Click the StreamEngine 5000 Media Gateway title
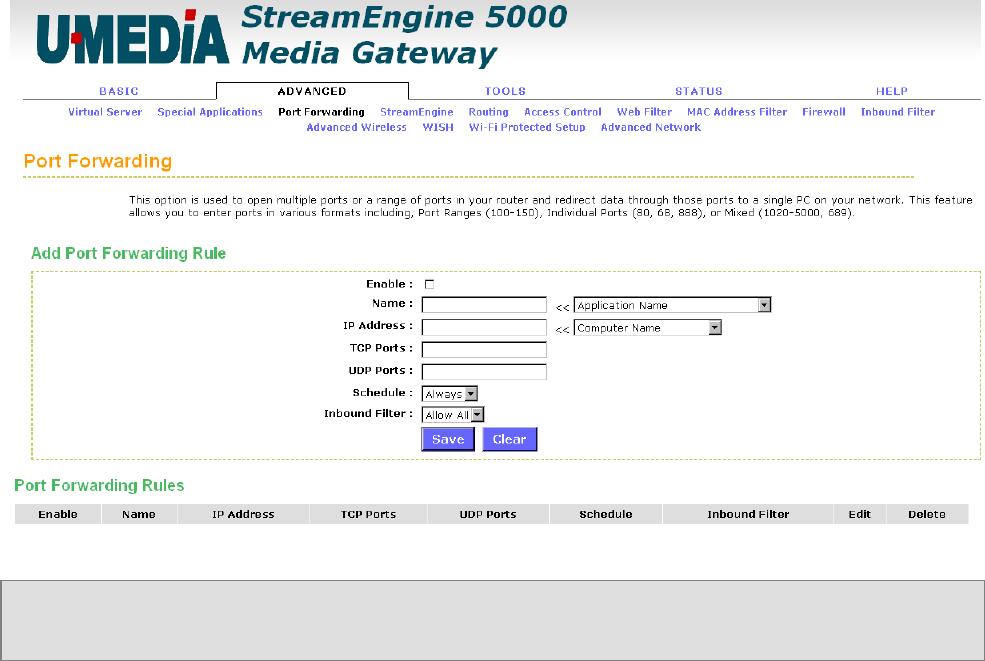The image size is (985, 661). tap(404, 35)
